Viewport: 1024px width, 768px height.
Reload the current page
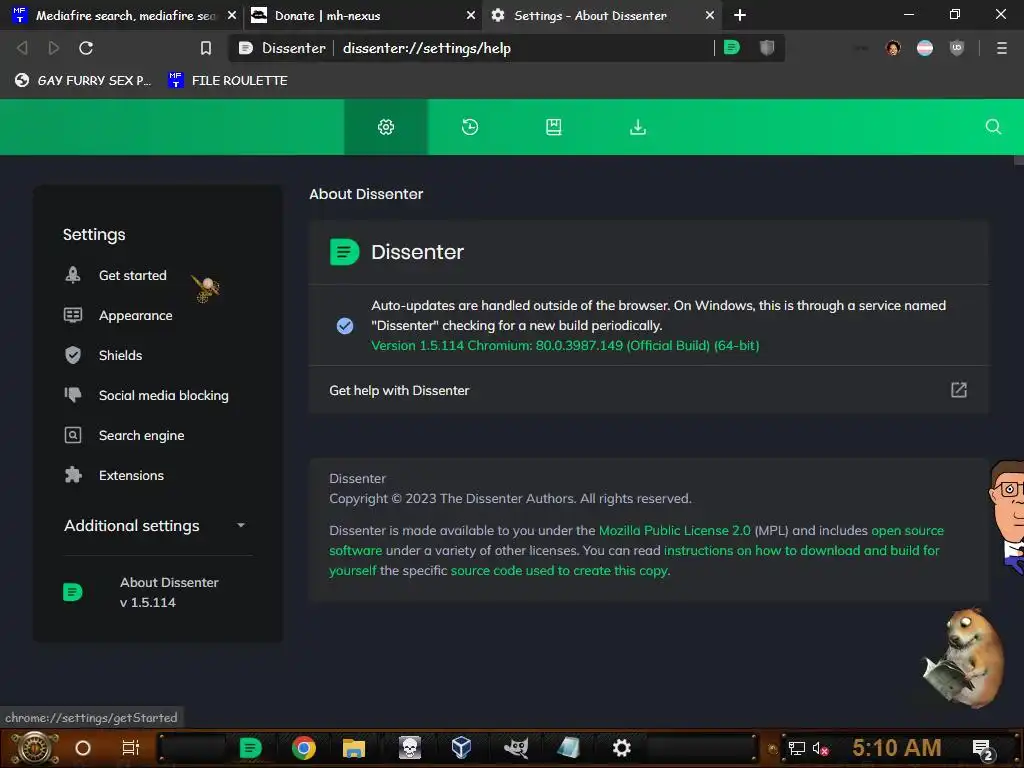pos(86,48)
